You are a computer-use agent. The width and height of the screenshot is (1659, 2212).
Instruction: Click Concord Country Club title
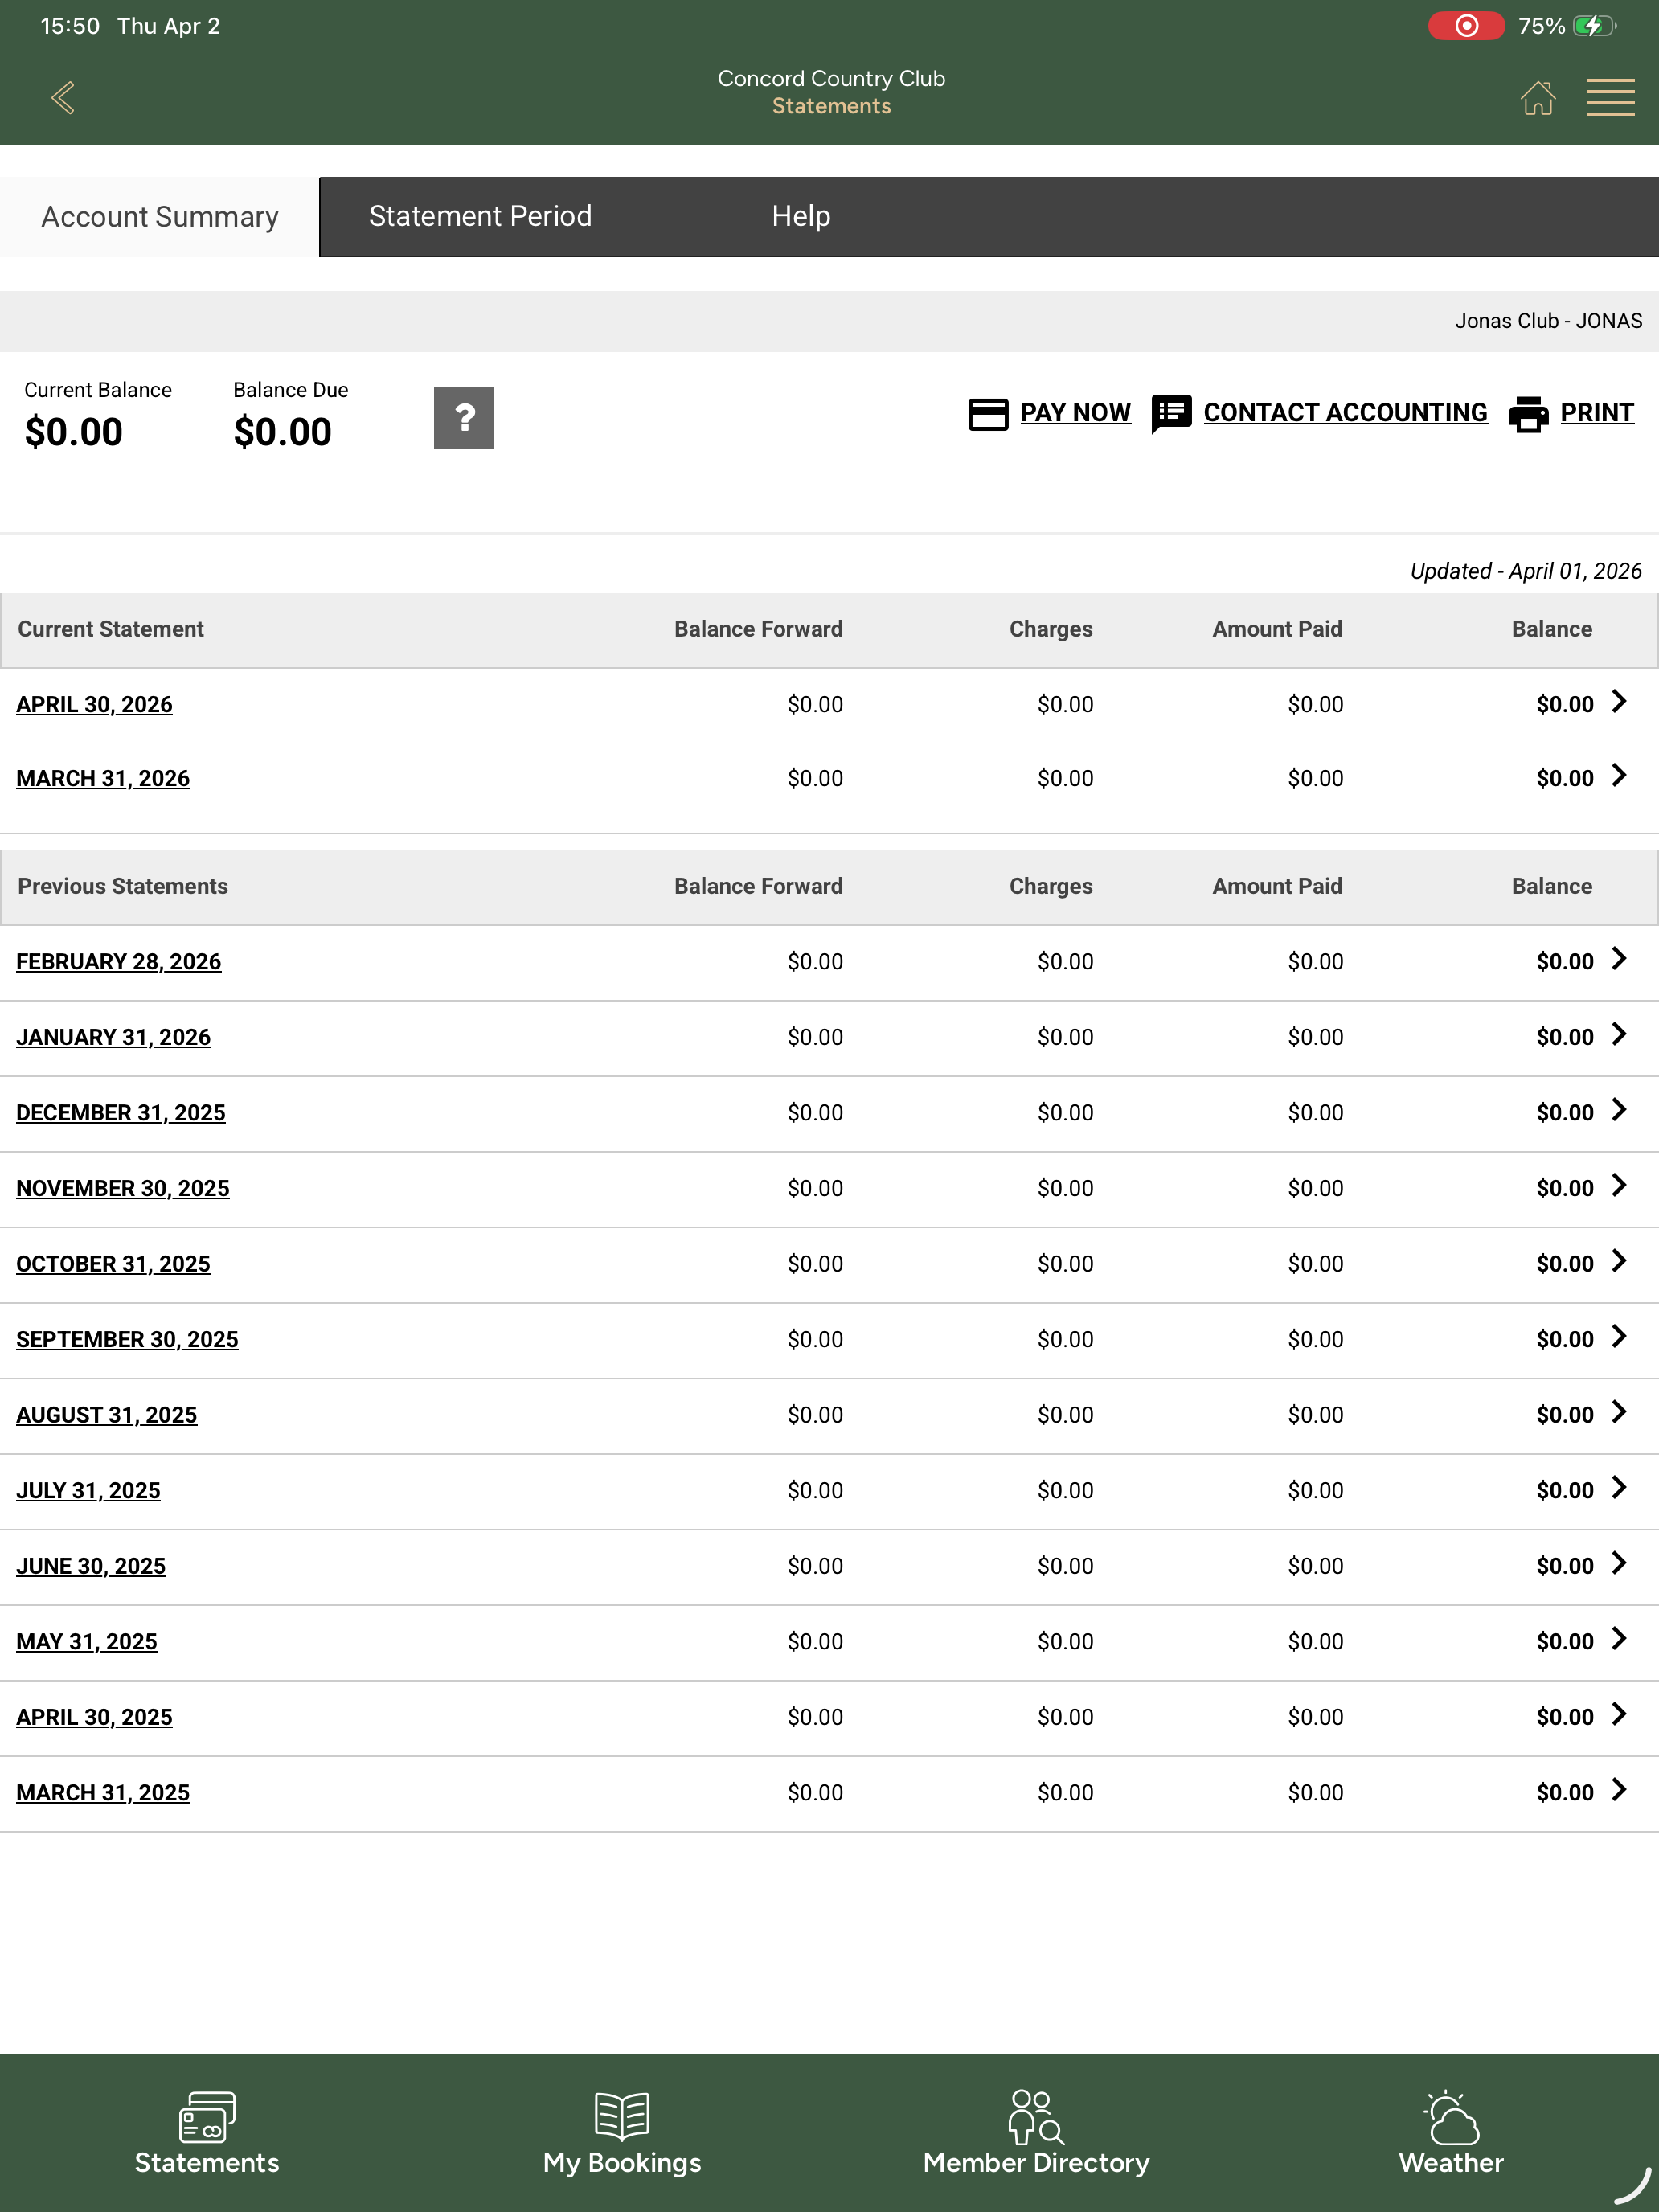point(831,78)
